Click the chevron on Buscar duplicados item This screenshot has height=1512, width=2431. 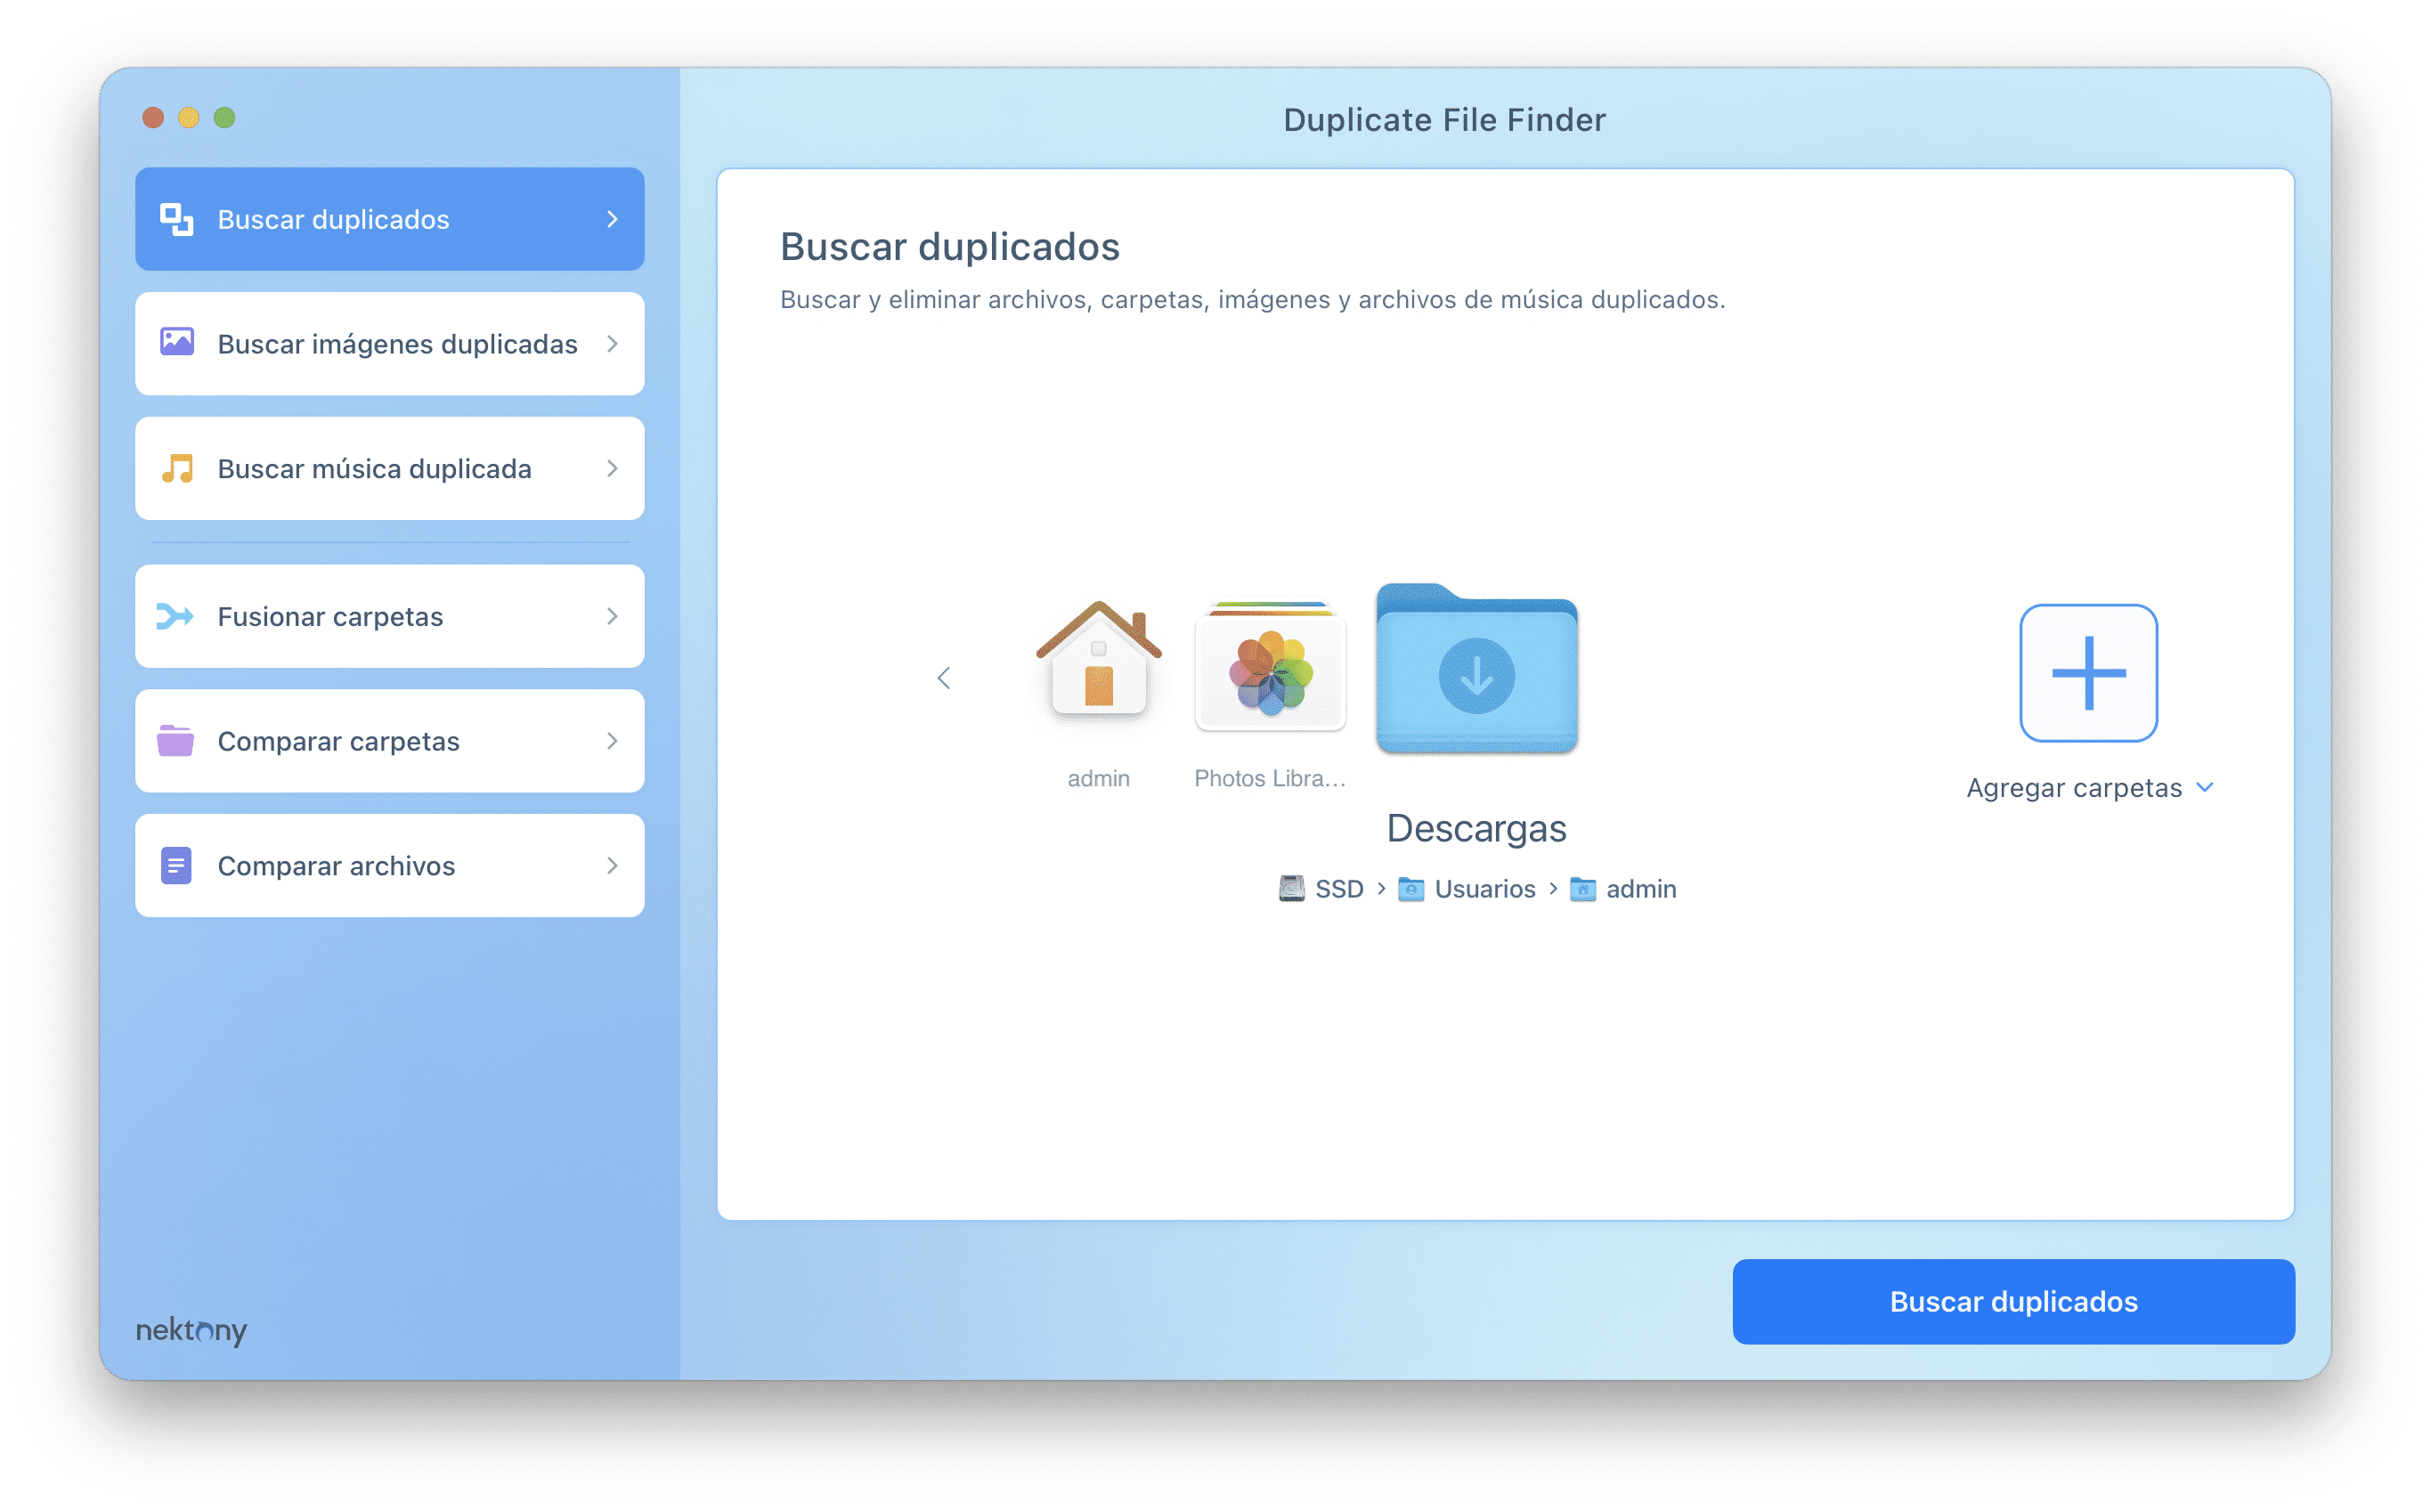612,219
